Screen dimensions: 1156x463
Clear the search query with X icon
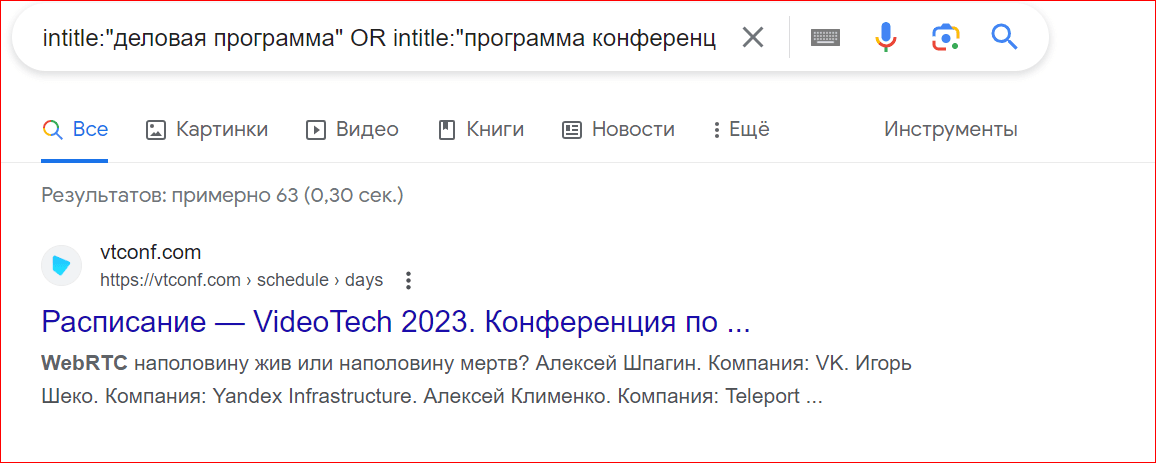[753, 37]
